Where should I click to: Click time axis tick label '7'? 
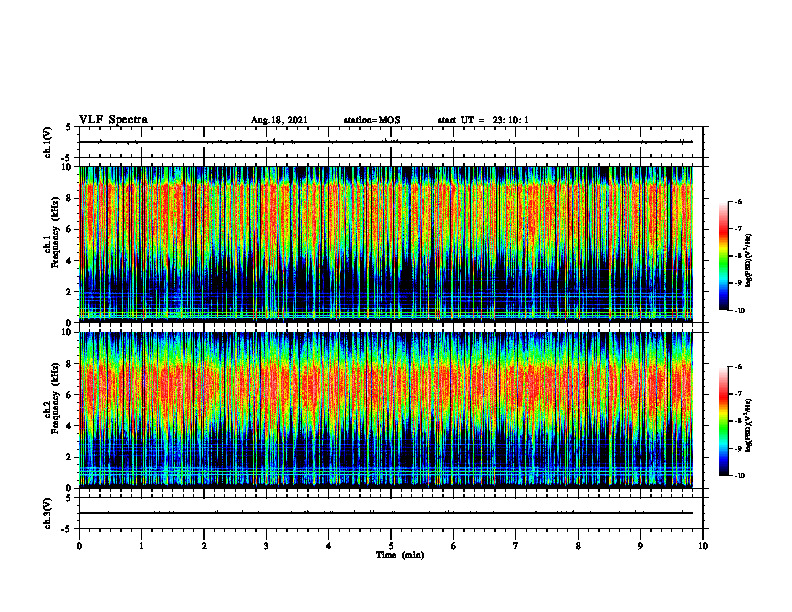(x=516, y=546)
